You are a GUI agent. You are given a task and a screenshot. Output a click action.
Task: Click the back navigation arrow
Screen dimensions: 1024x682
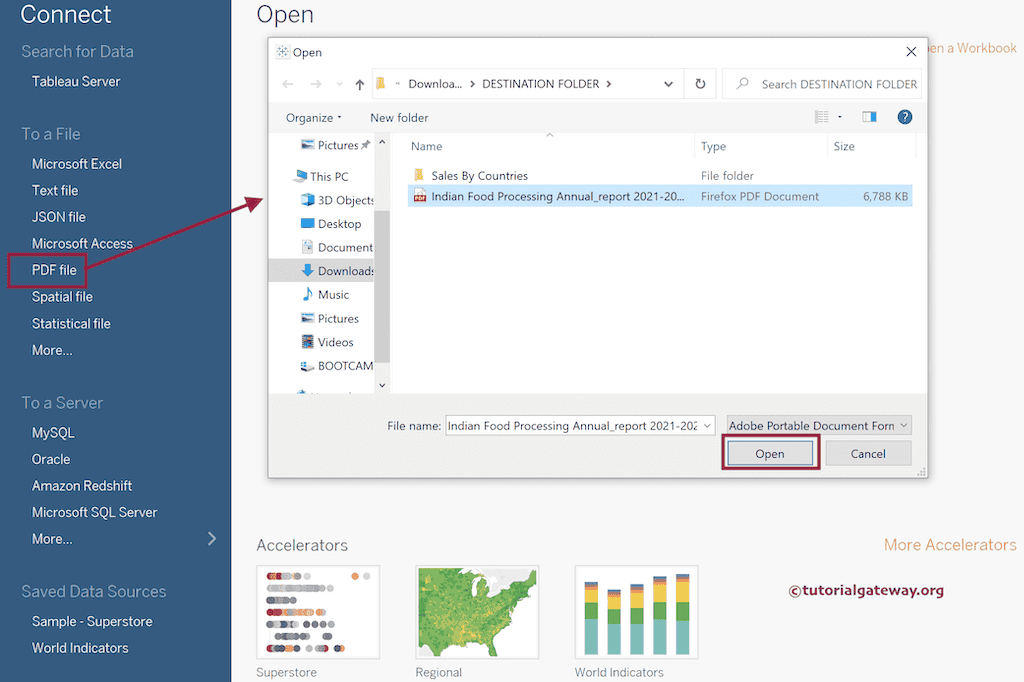pyautogui.click(x=287, y=83)
